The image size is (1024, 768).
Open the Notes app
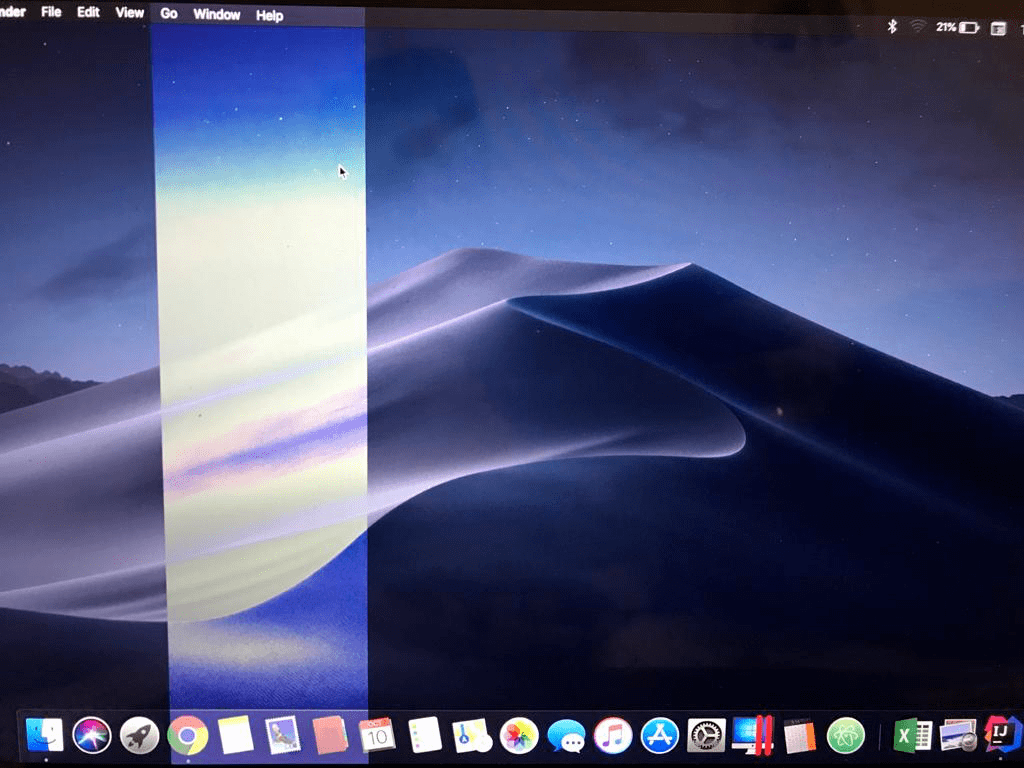[235, 735]
